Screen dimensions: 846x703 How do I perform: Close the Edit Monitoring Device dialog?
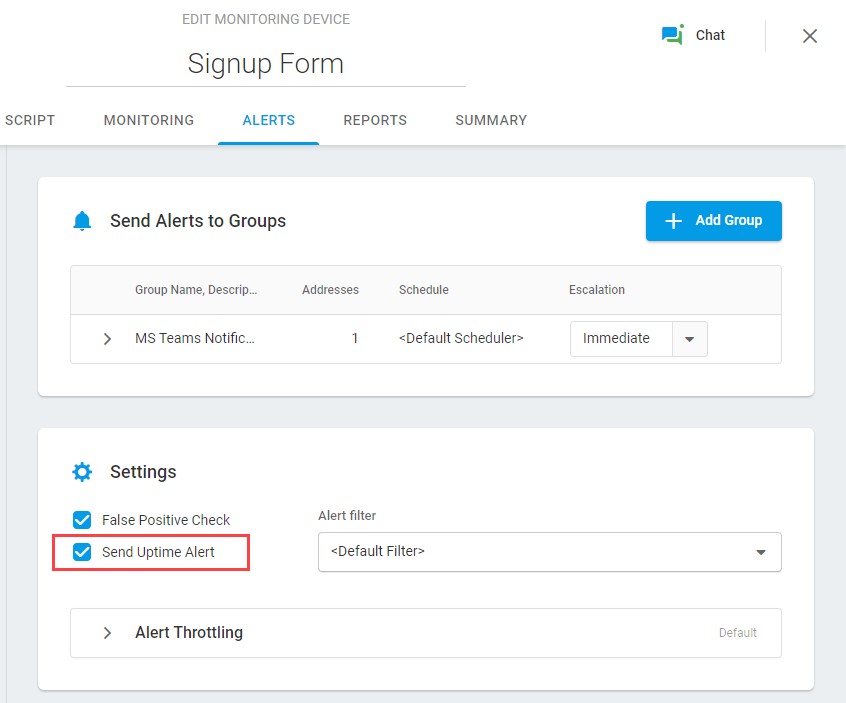click(x=810, y=36)
